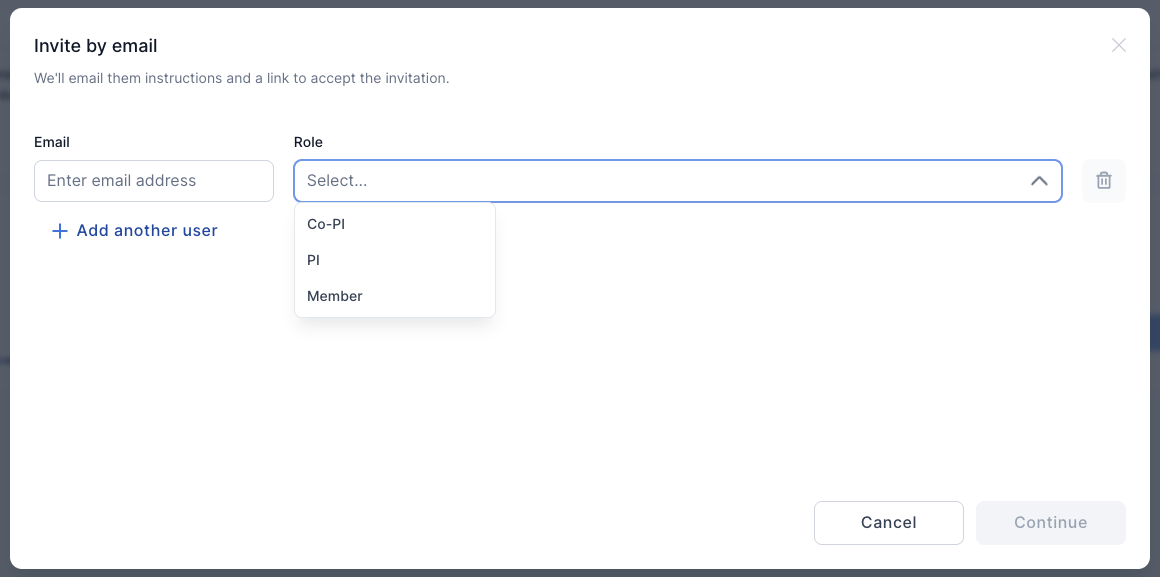Click the Role field label
The height and width of the screenshot is (577, 1160).
pos(308,142)
